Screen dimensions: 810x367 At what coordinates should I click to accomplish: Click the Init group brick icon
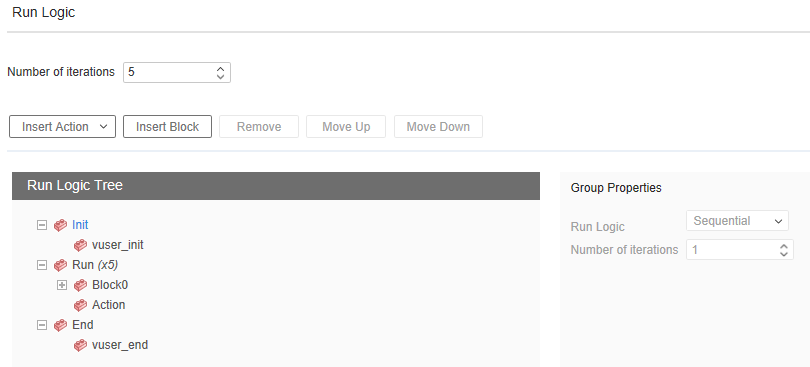click(60, 225)
